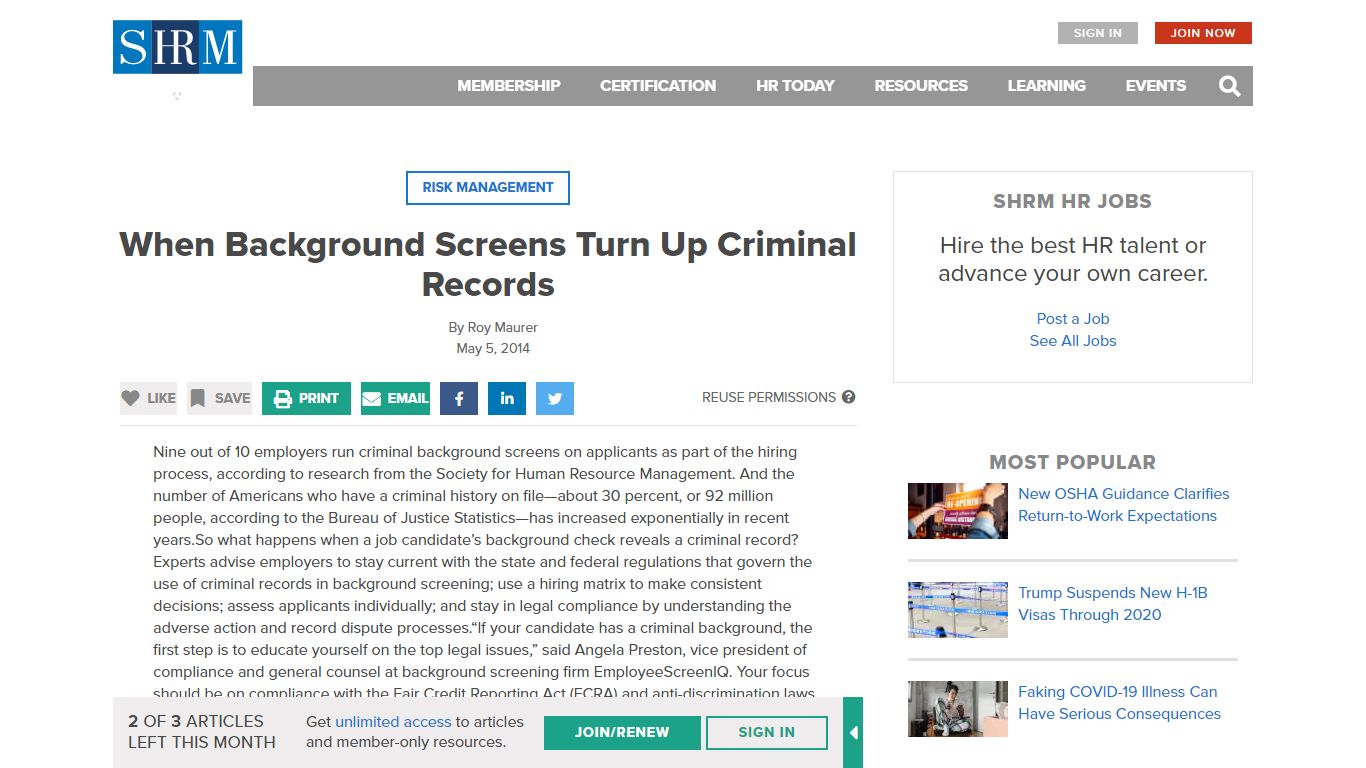Print the article
Screen dimensions: 1366x768
(306, 398)
